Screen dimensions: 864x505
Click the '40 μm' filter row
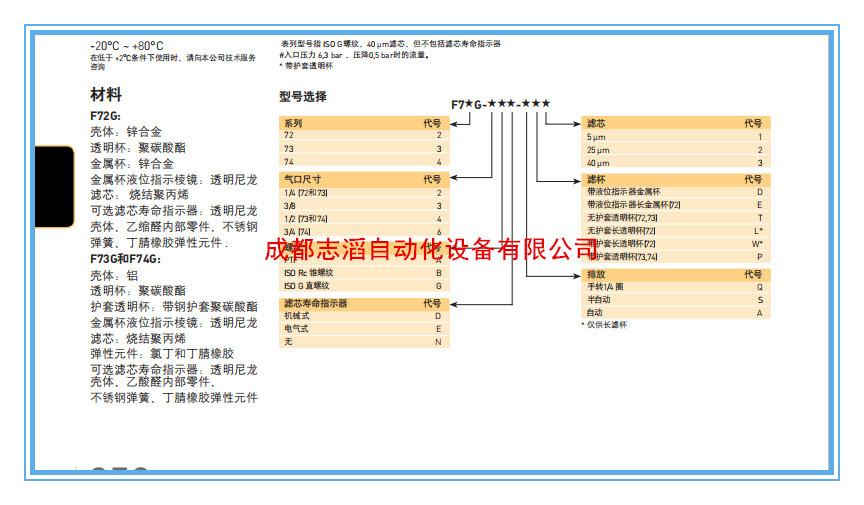coord(676,163)
